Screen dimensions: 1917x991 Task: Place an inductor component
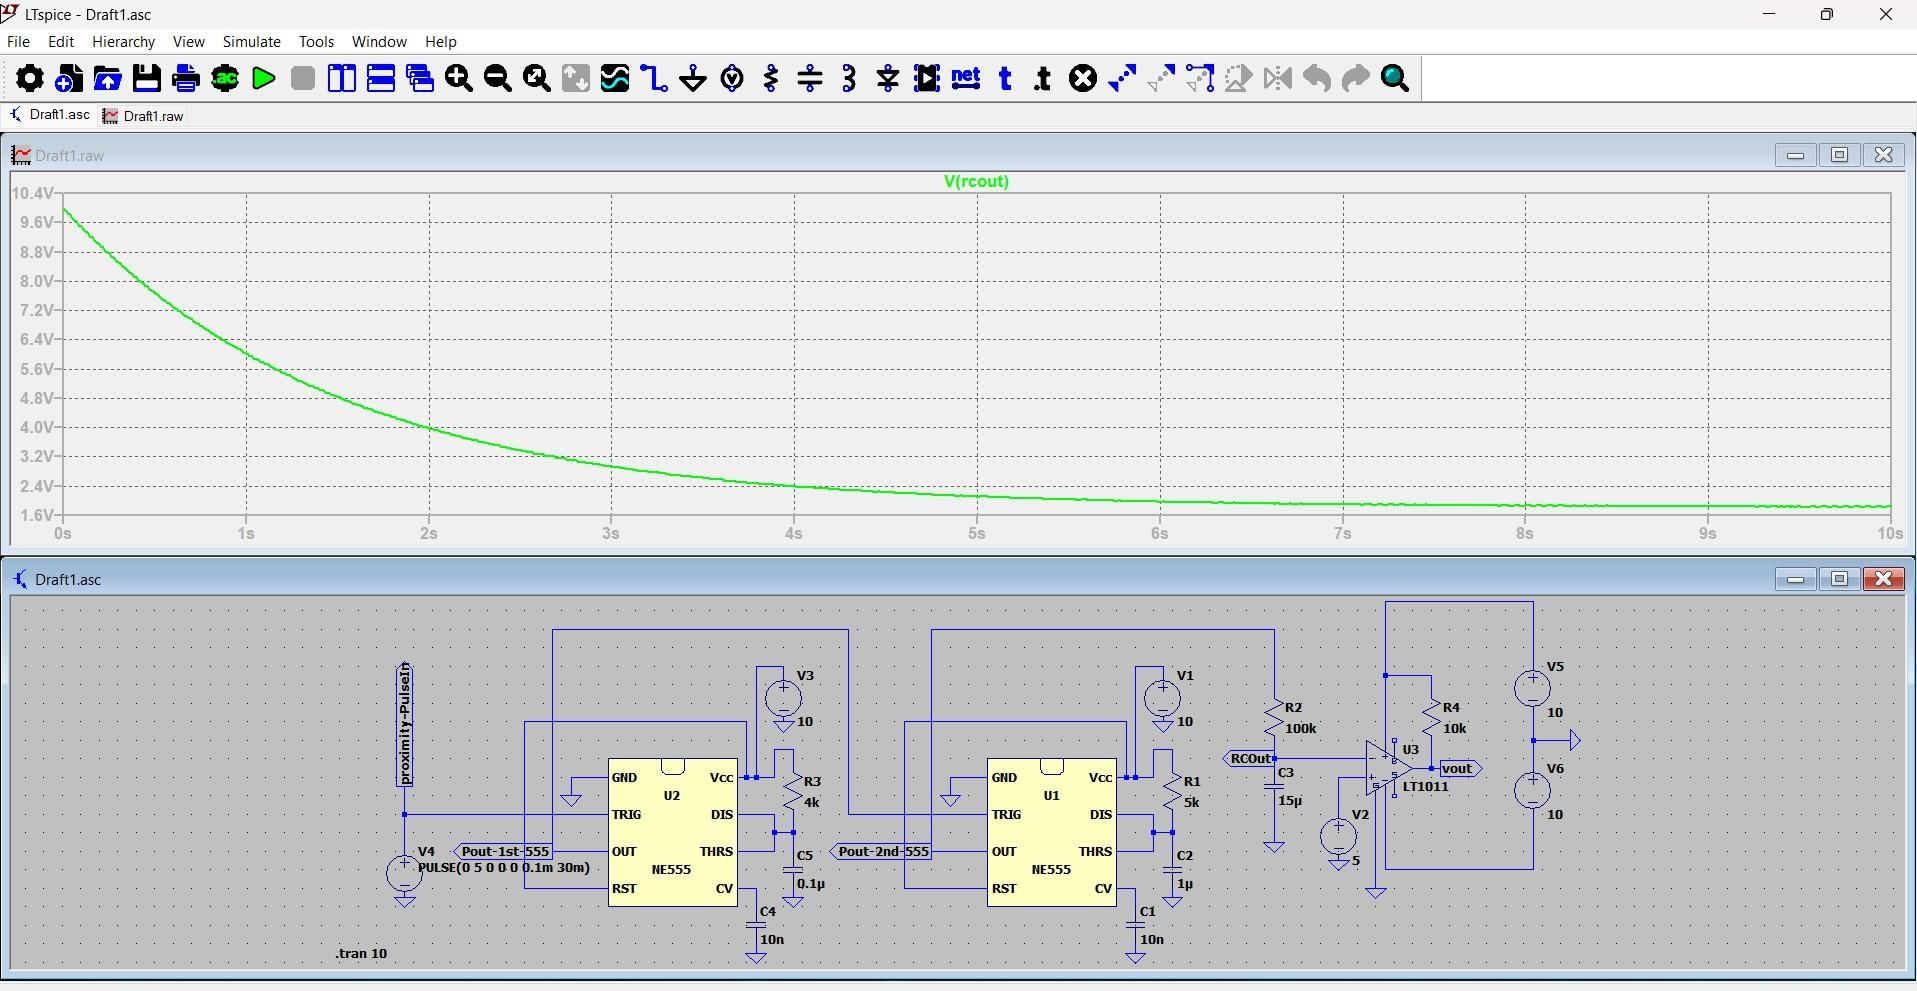(x=849, y=78)
